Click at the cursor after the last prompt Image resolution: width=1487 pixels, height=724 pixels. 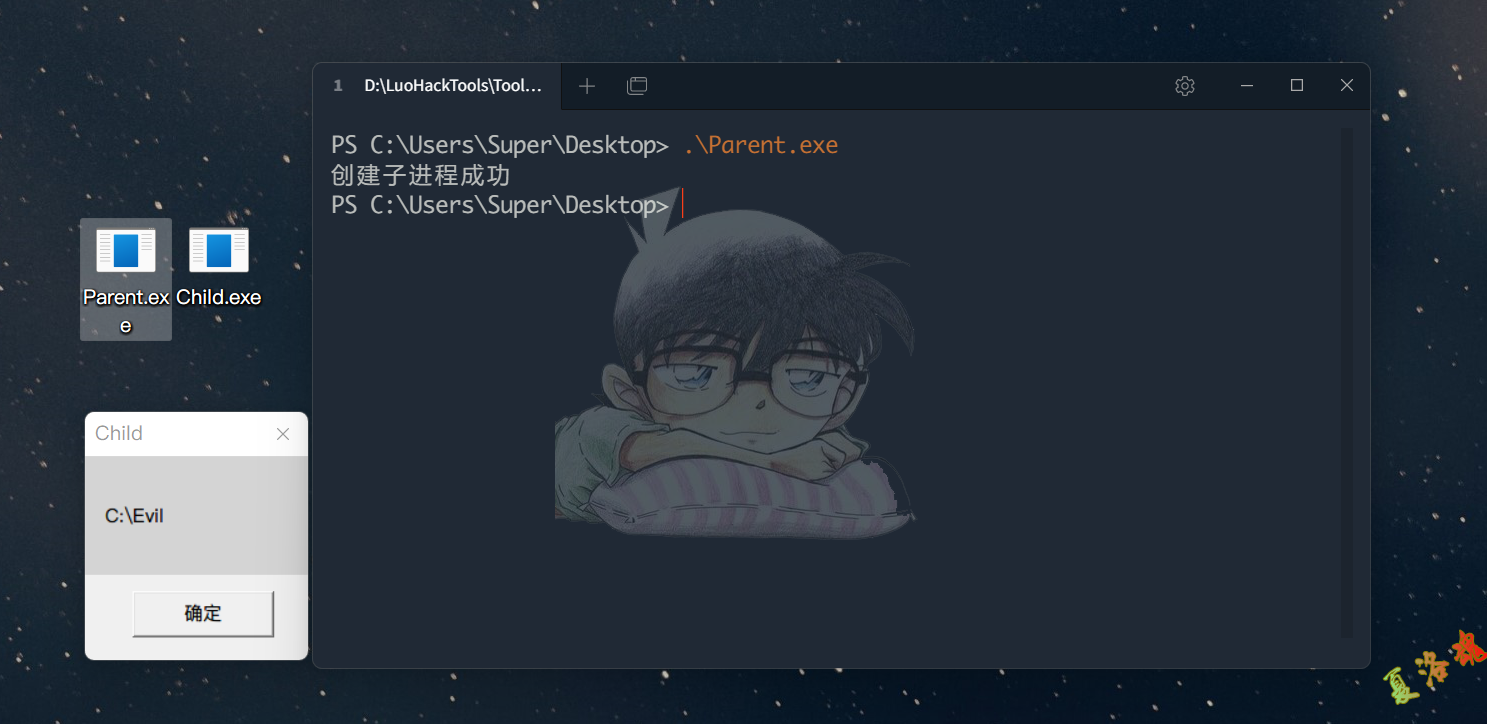pos(682,204)
